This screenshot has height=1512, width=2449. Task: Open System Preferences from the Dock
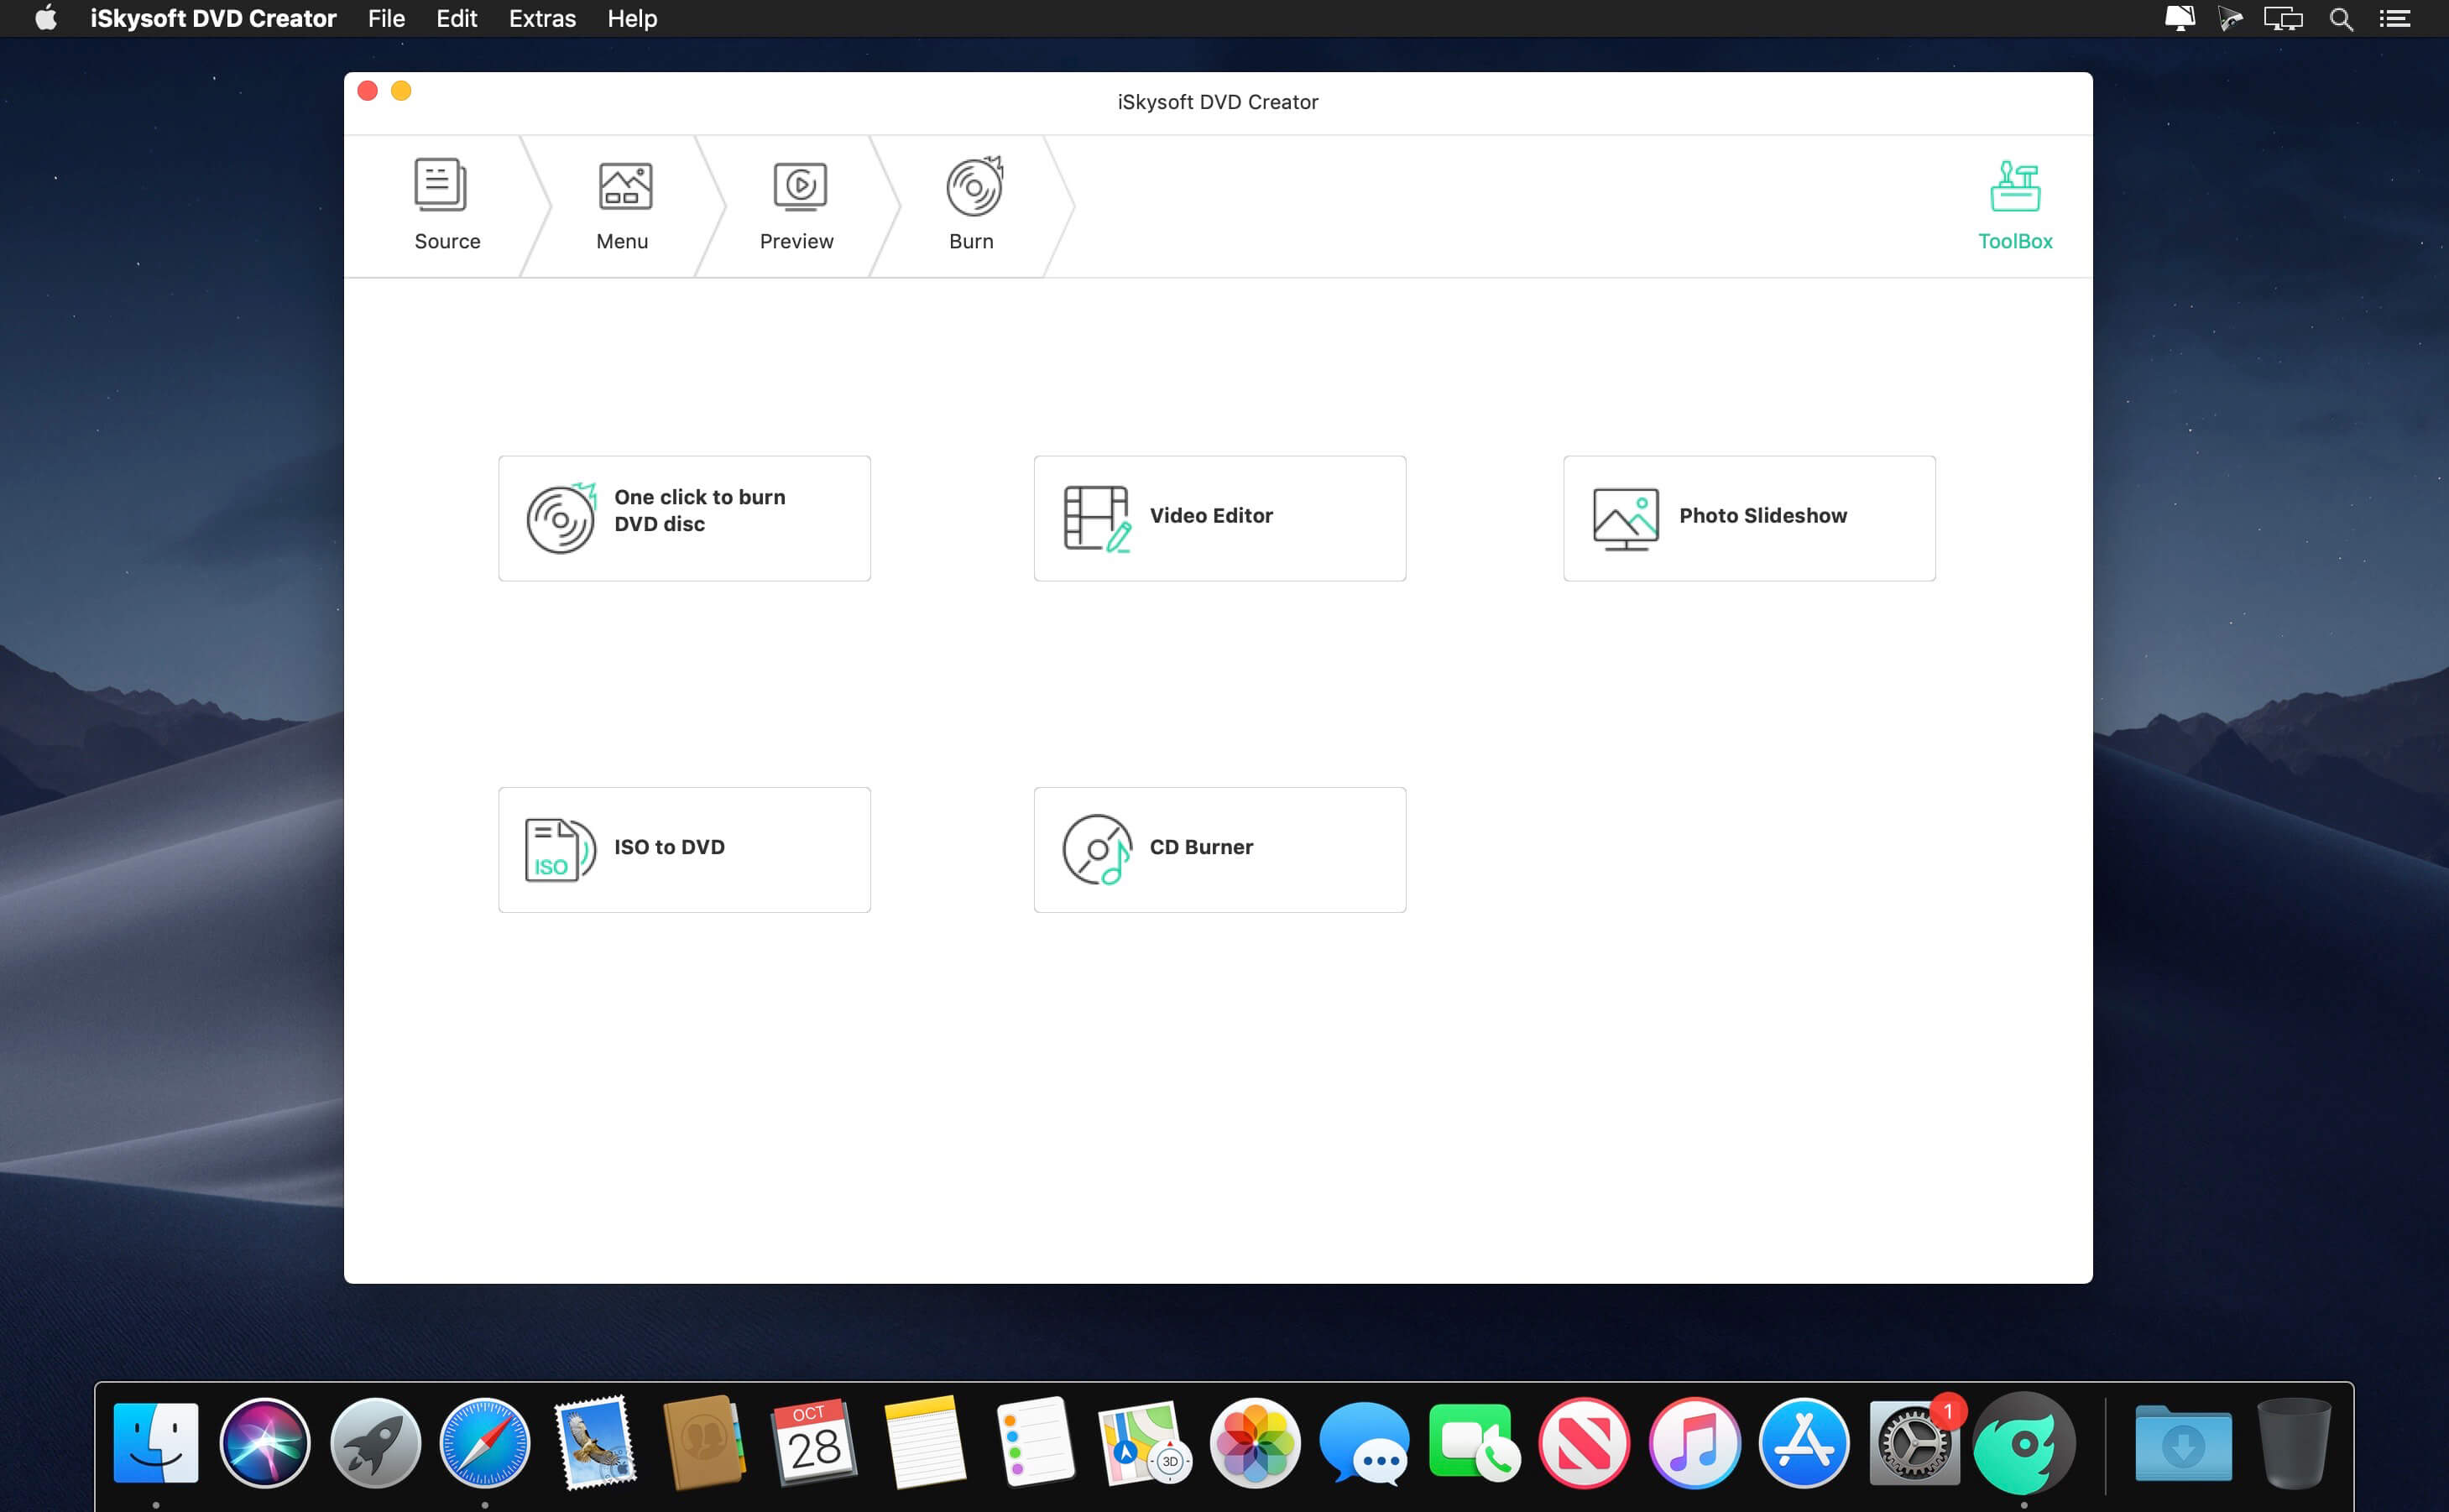click(x=1914, y=1442)
